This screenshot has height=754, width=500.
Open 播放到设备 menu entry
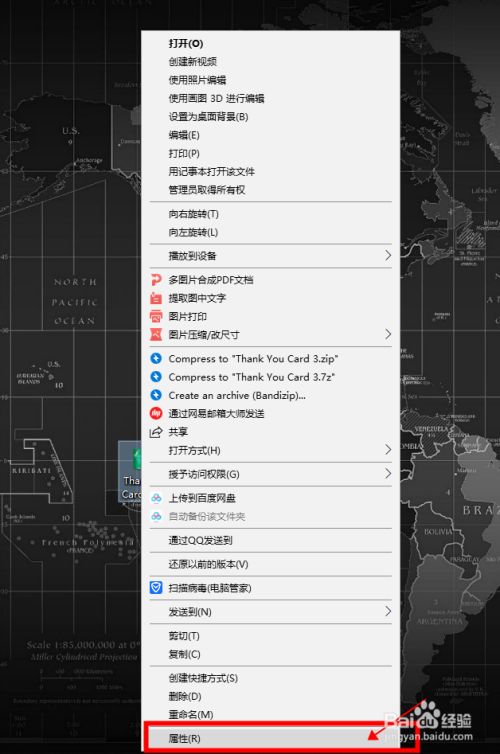tap(271, 256)
